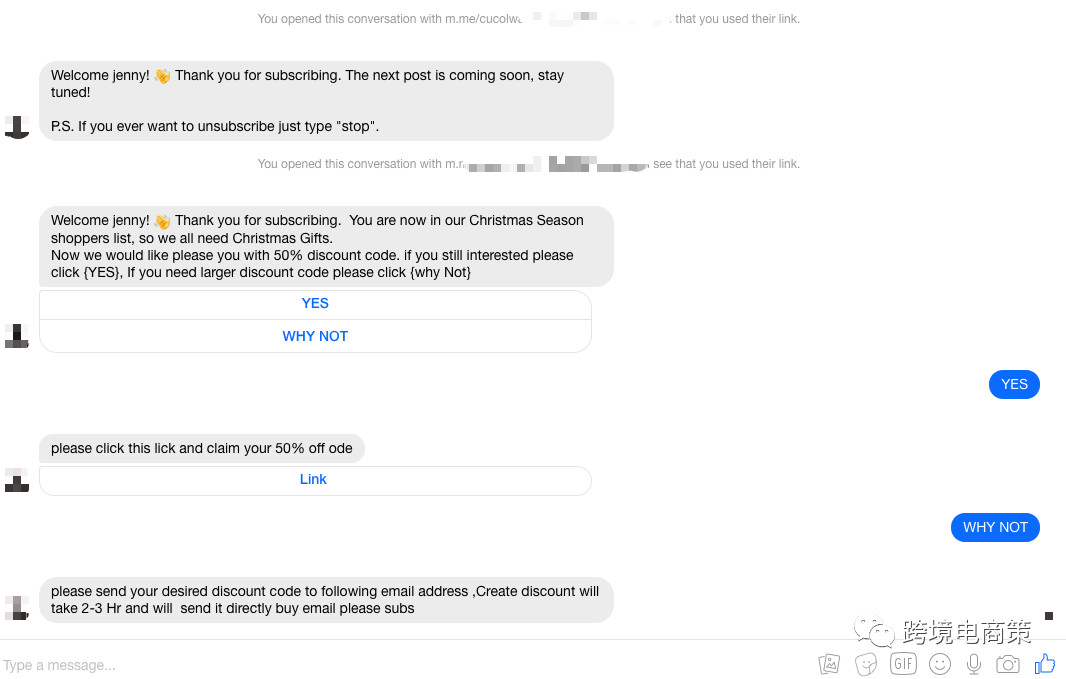The width and height of the screenshot is (1066, 679).
Task: Open the sticker picker icon
Action: pos(866,664)
